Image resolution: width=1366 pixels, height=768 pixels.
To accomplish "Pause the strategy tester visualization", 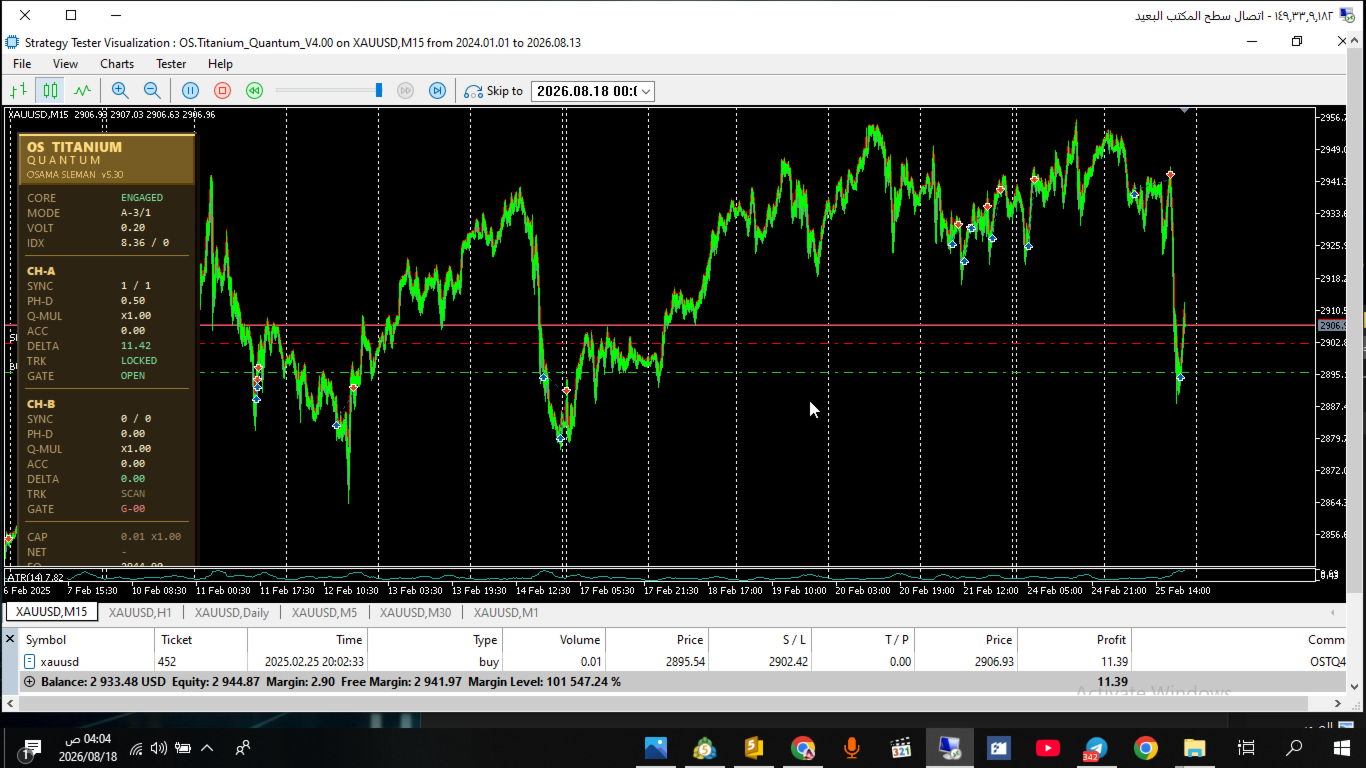I will pos(191,91).
